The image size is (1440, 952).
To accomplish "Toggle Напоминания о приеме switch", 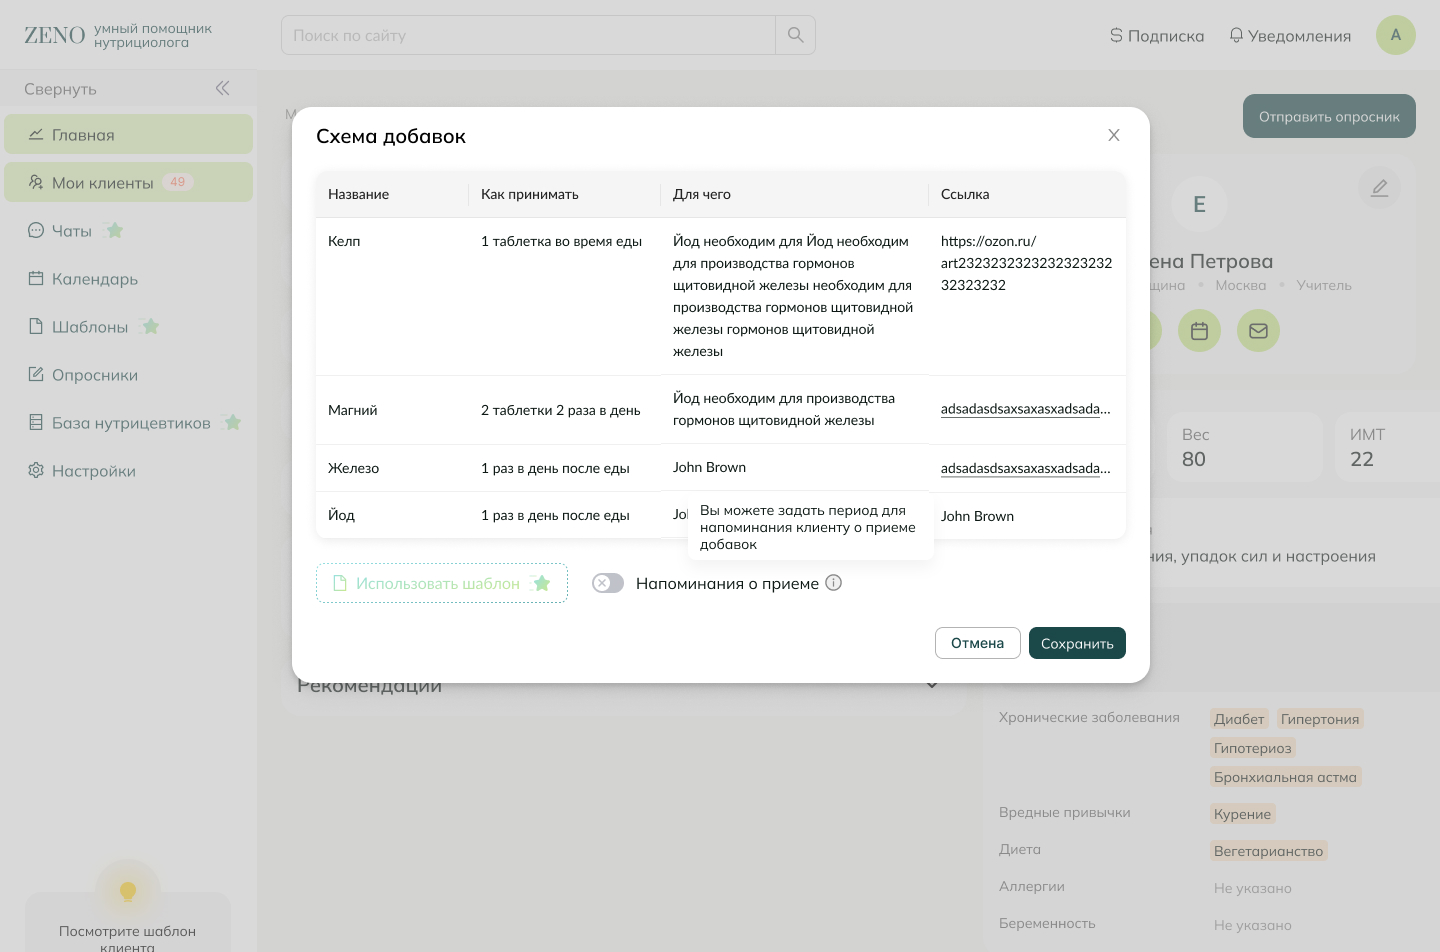I will coord(608,583).
